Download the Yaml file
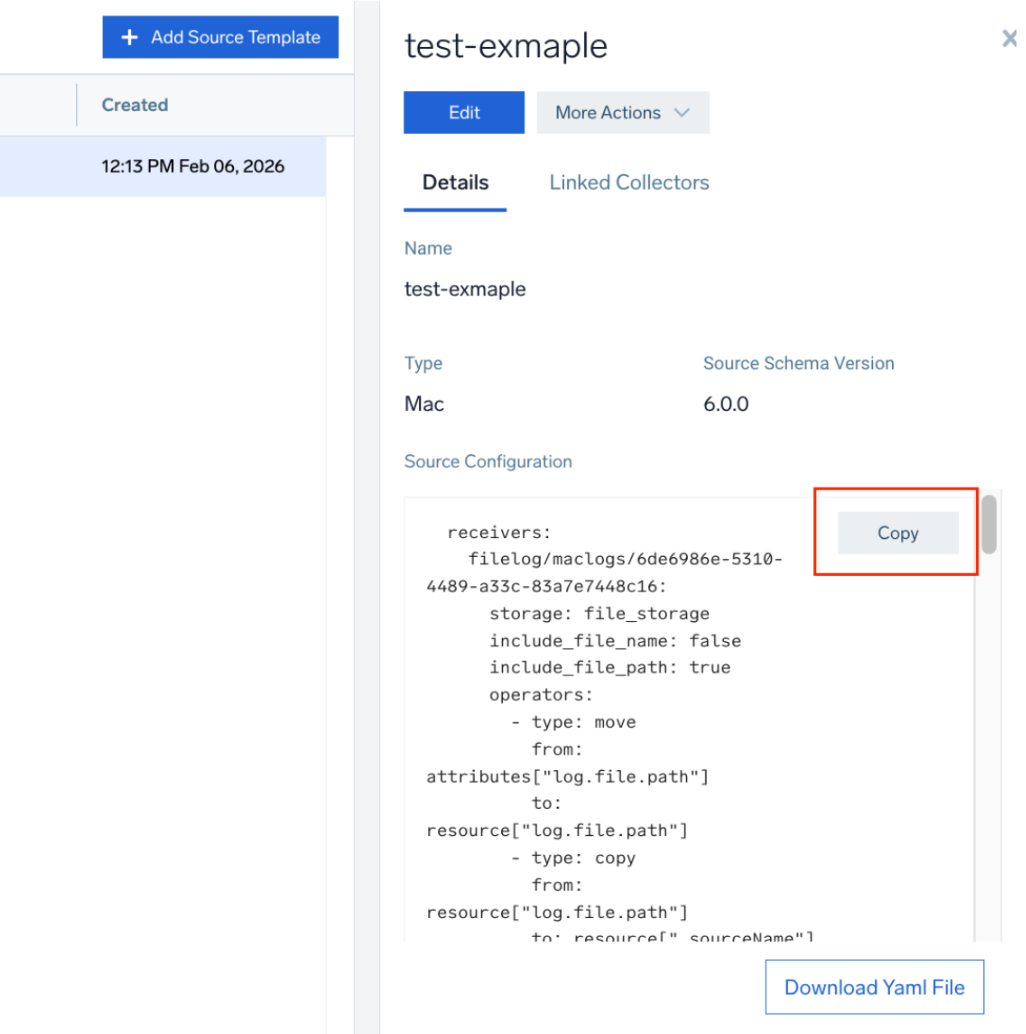The width and height of the screenshot is (1026, 1034). point(874,988)
